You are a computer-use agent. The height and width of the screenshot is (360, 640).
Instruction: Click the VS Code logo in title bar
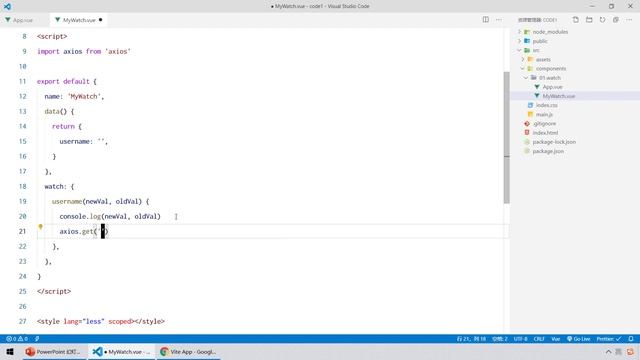pos(7,6)
